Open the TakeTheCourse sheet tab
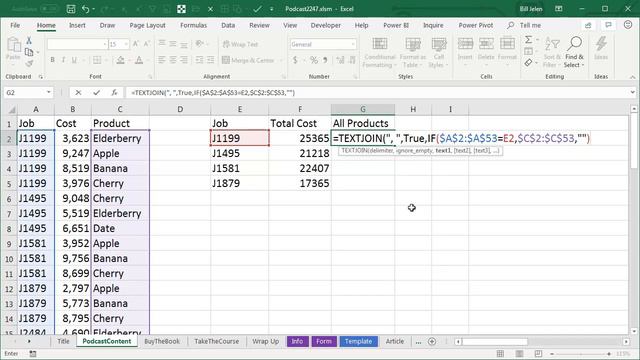Screen dimensions: 640x360 (216, 341)
